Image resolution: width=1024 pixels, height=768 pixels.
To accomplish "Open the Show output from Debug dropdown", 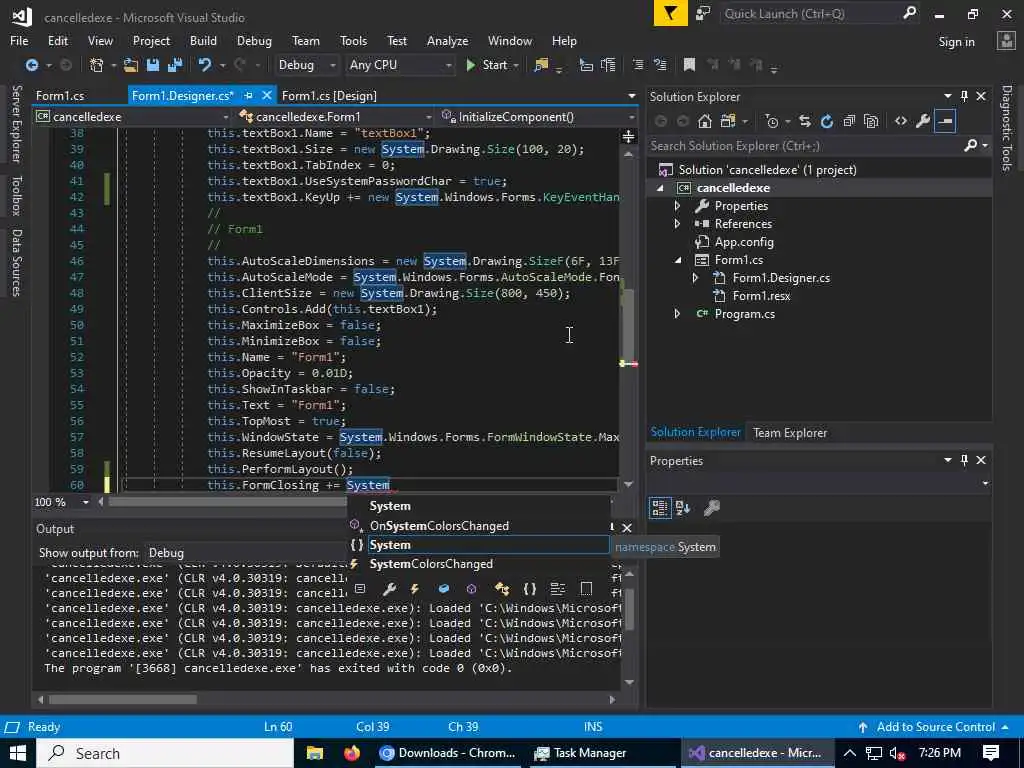I will tap(248, 552).
